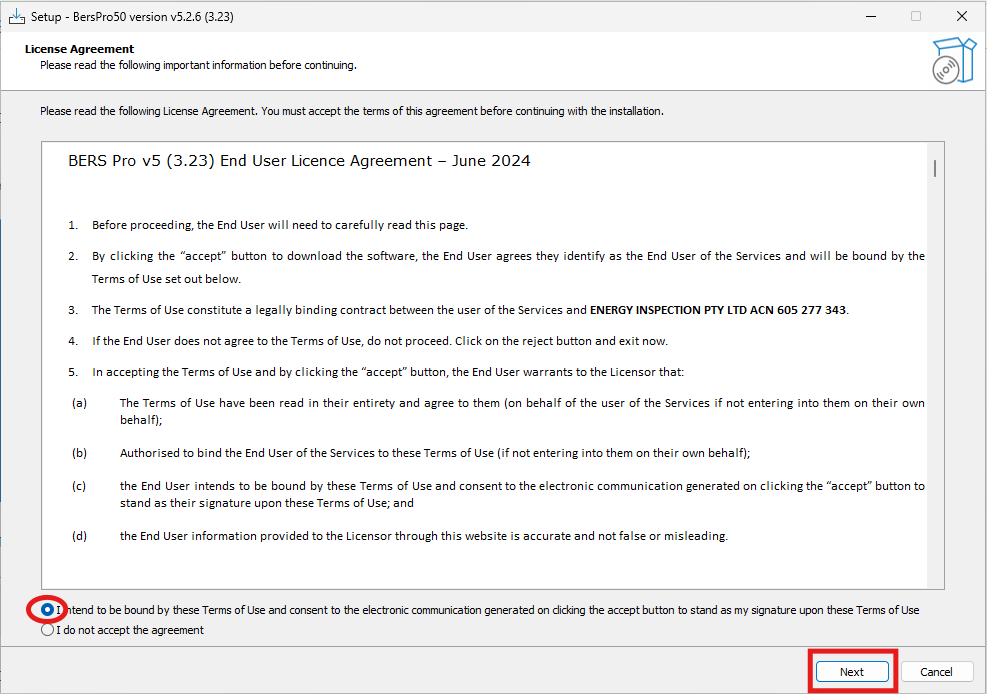The image size is (987, 694).
Task: Select the 'I intend to be bound' radio option
Action: click(x=47, y=610)
